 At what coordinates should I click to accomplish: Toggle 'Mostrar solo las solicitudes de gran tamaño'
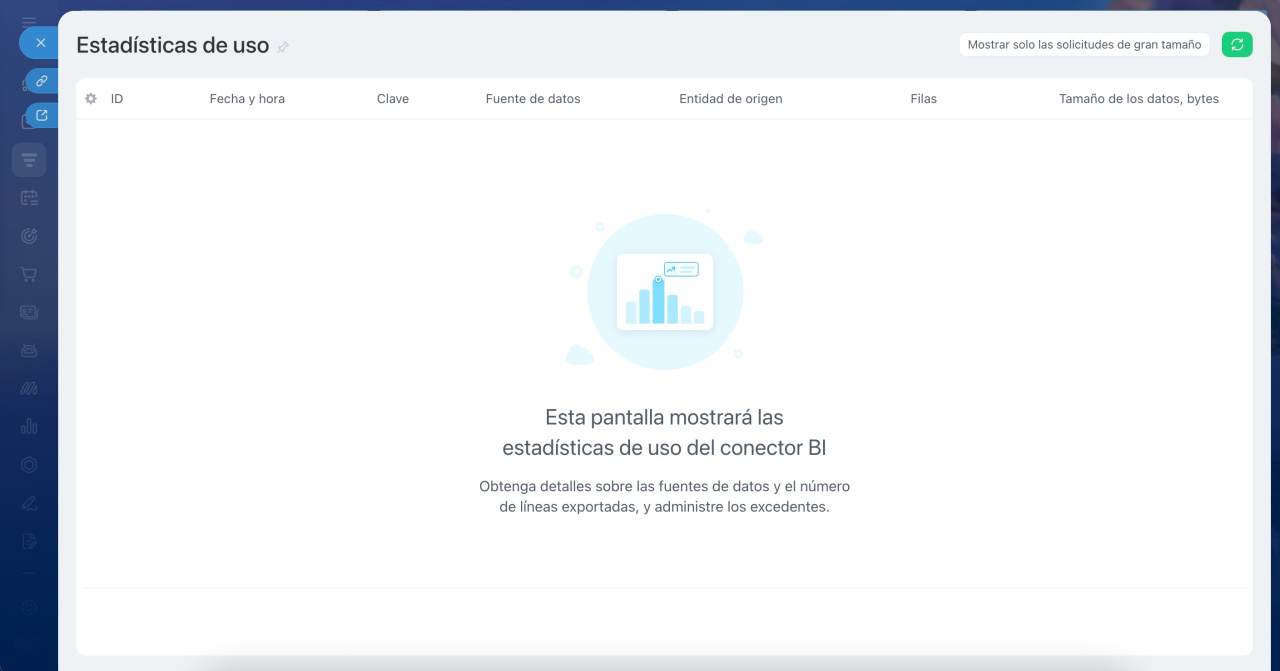[1084, 44]
